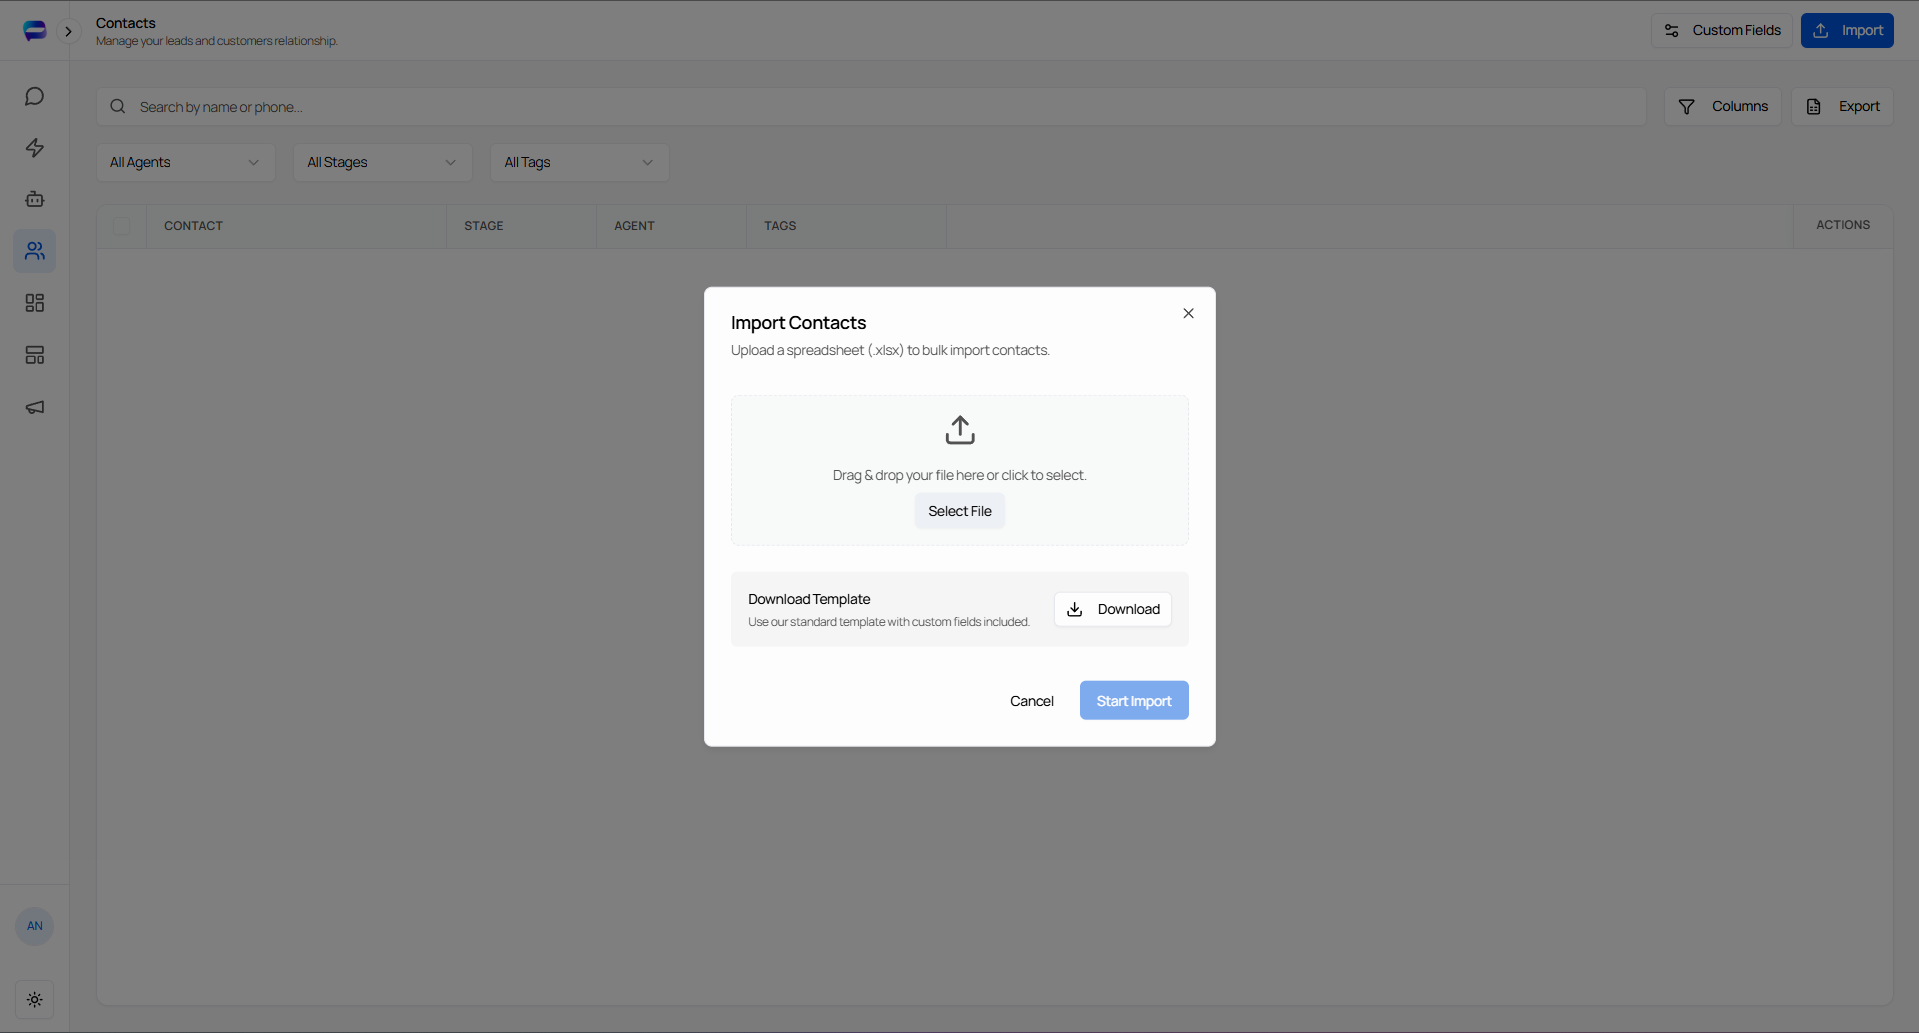Screen dimensions: 1919x1033
Task: Select the Contacts sidebar icon
Action: (34, 251)
